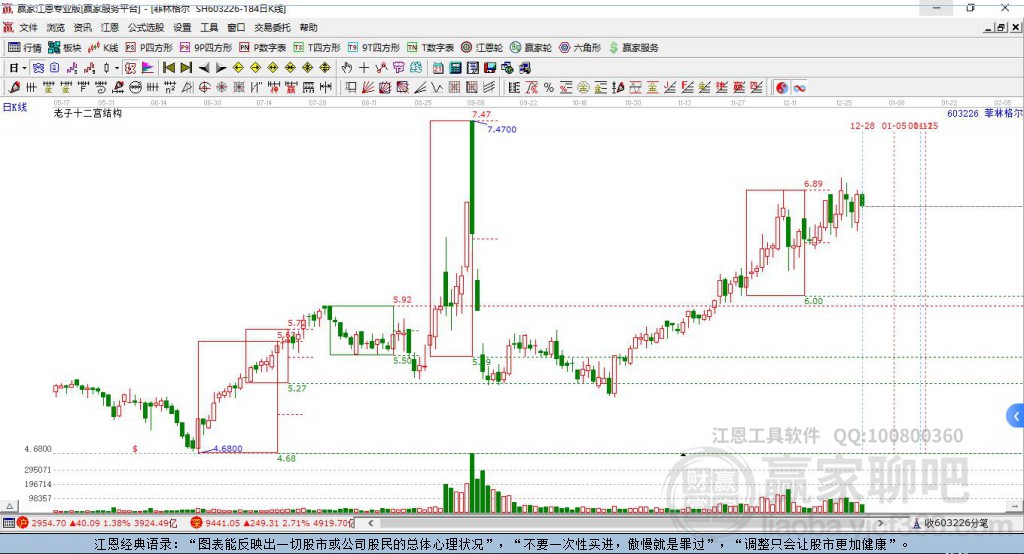The height and width of the screenshot is (554, 1024).
Task: Open the 帮助 menu
Action: 308,27
